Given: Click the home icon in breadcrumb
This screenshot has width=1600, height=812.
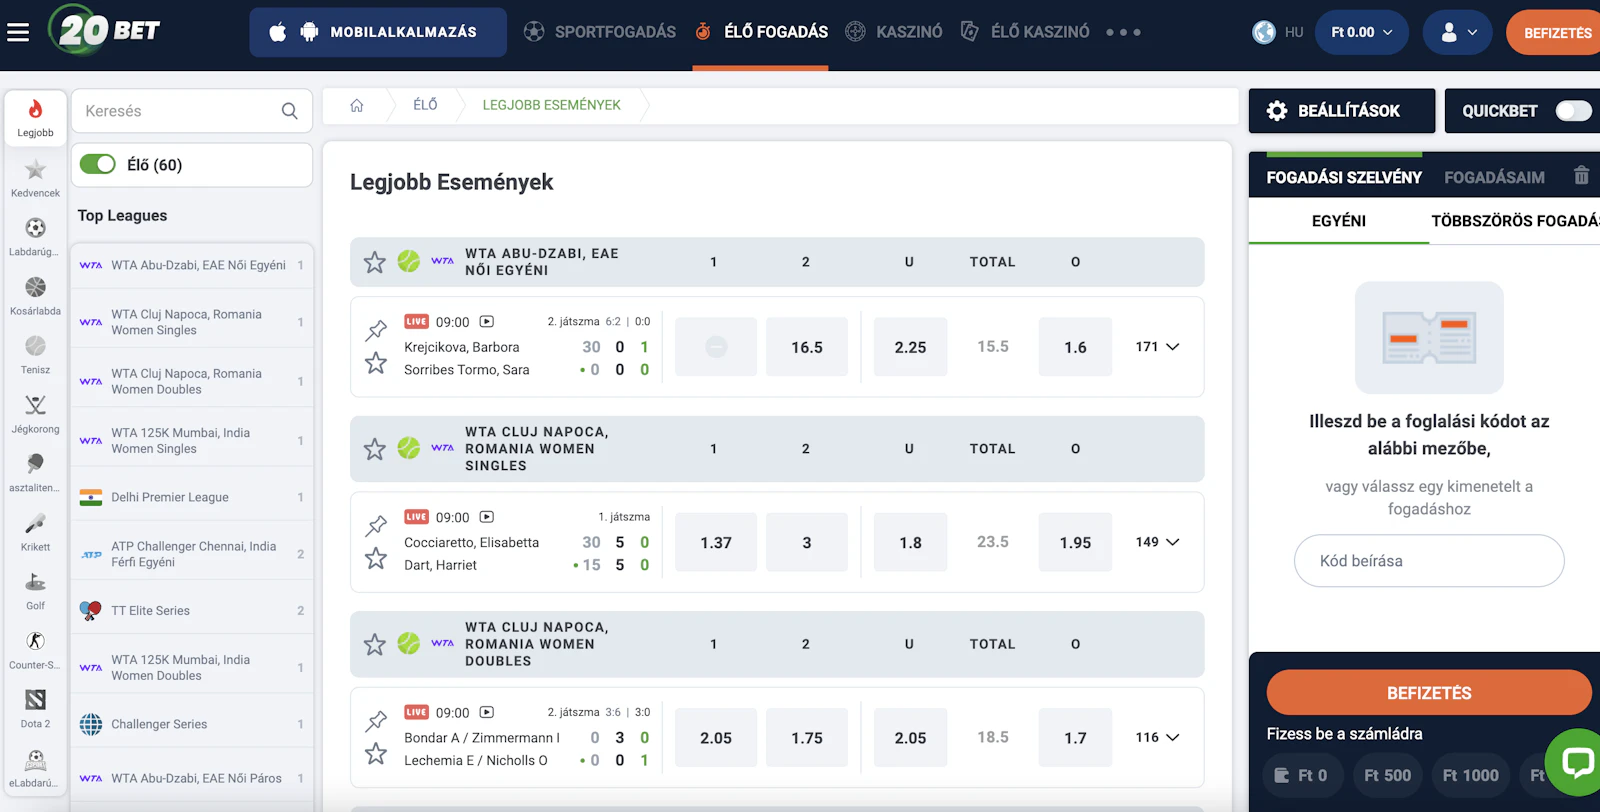Looking at the screenshot, I should (x=357, y=105).
